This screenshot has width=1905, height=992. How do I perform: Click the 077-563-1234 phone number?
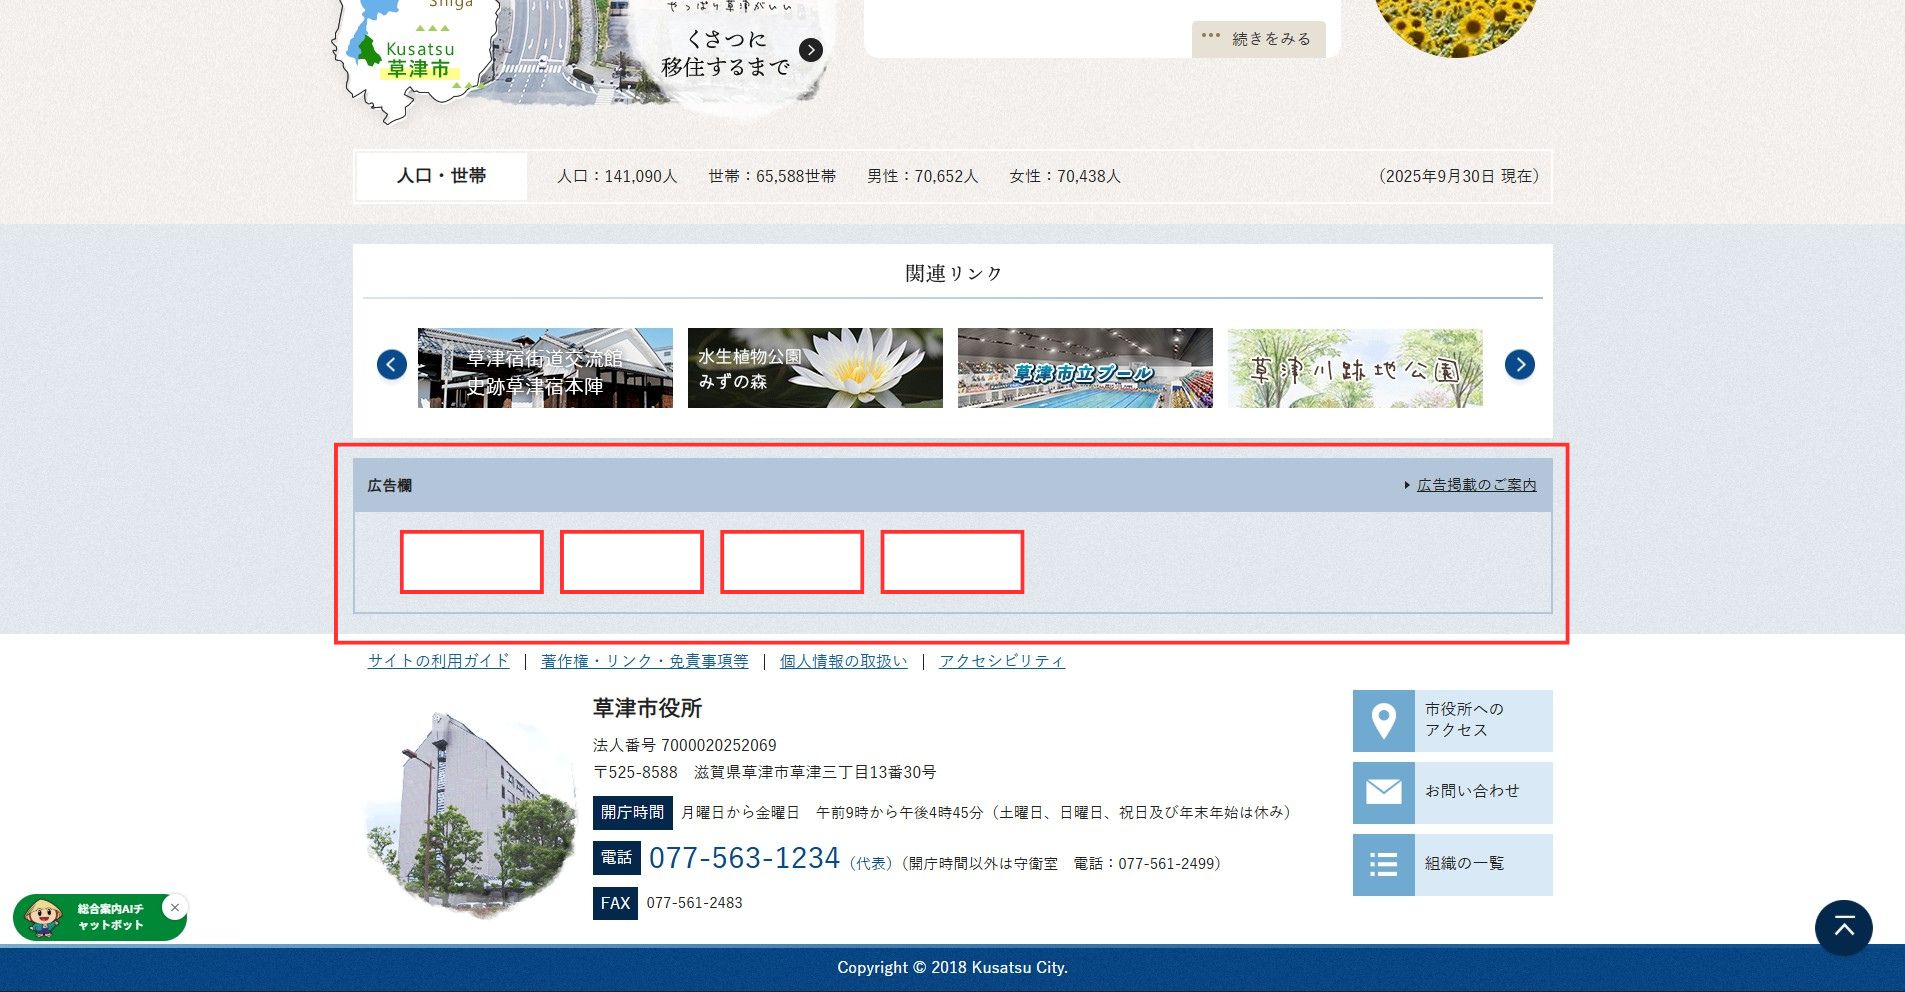point(744,858)
